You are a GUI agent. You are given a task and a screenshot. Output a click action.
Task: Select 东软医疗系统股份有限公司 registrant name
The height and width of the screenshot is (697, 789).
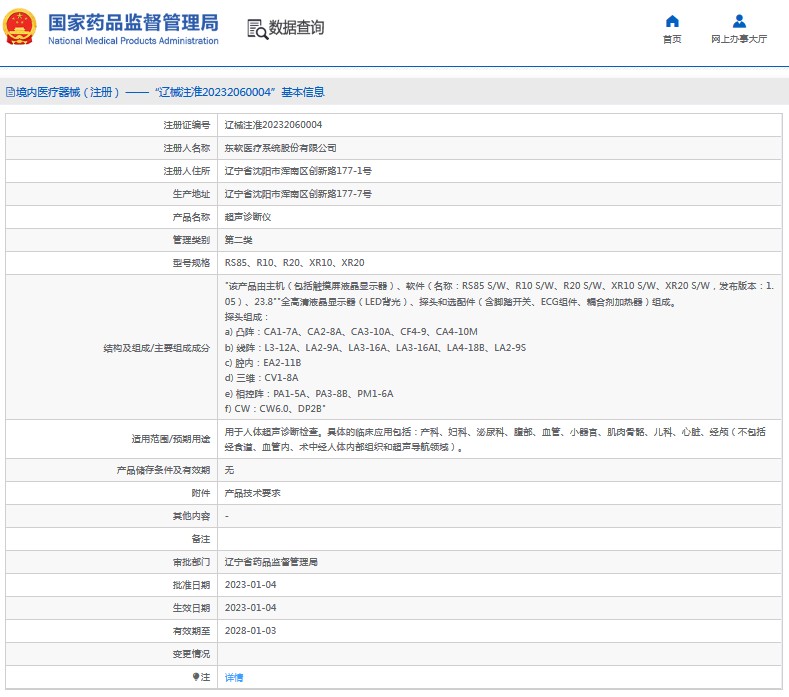point(280,148)
